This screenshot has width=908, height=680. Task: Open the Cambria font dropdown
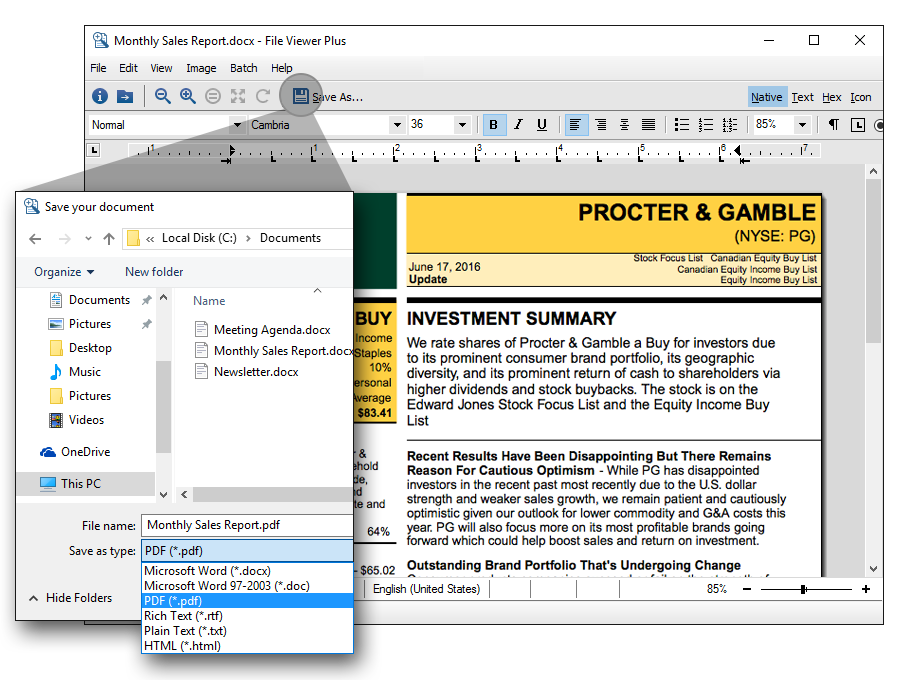[397, 125]
